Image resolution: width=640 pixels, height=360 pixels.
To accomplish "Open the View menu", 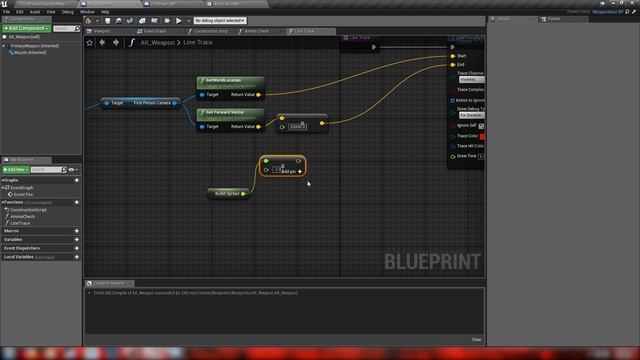I will pyautogui.click(x=51, y=12).
